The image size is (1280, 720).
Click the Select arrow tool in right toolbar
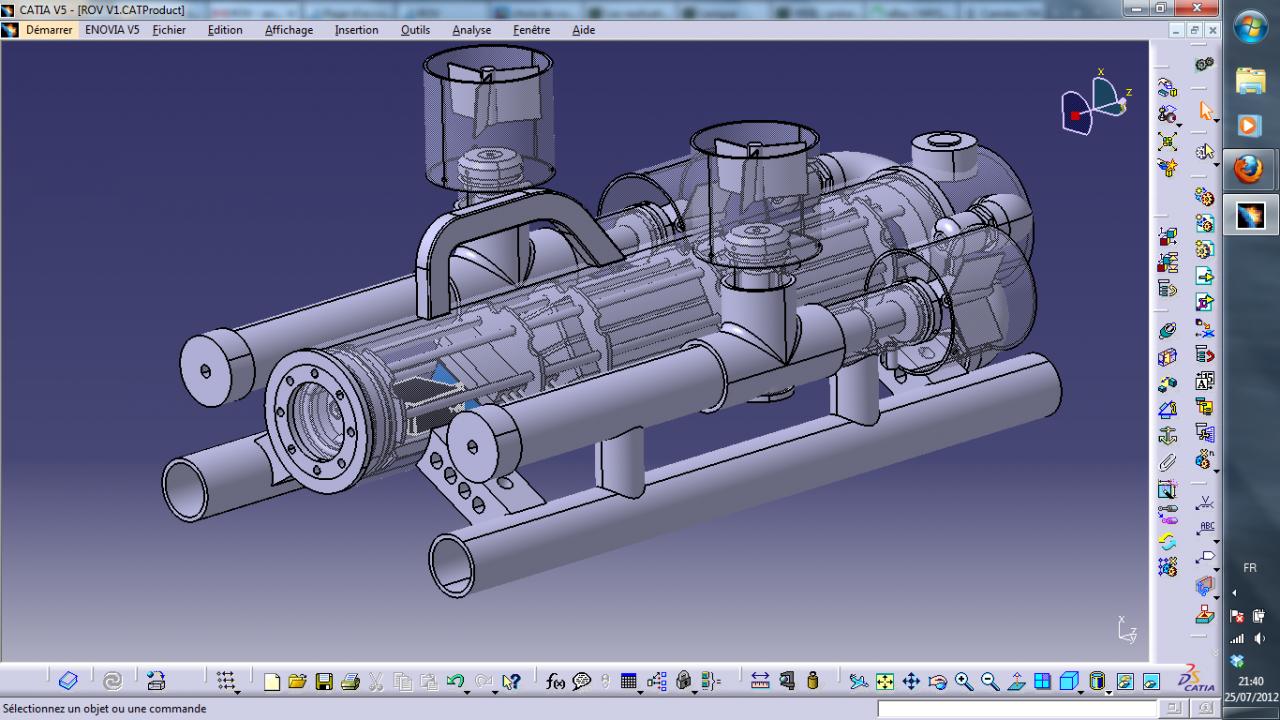point(1205,111)
